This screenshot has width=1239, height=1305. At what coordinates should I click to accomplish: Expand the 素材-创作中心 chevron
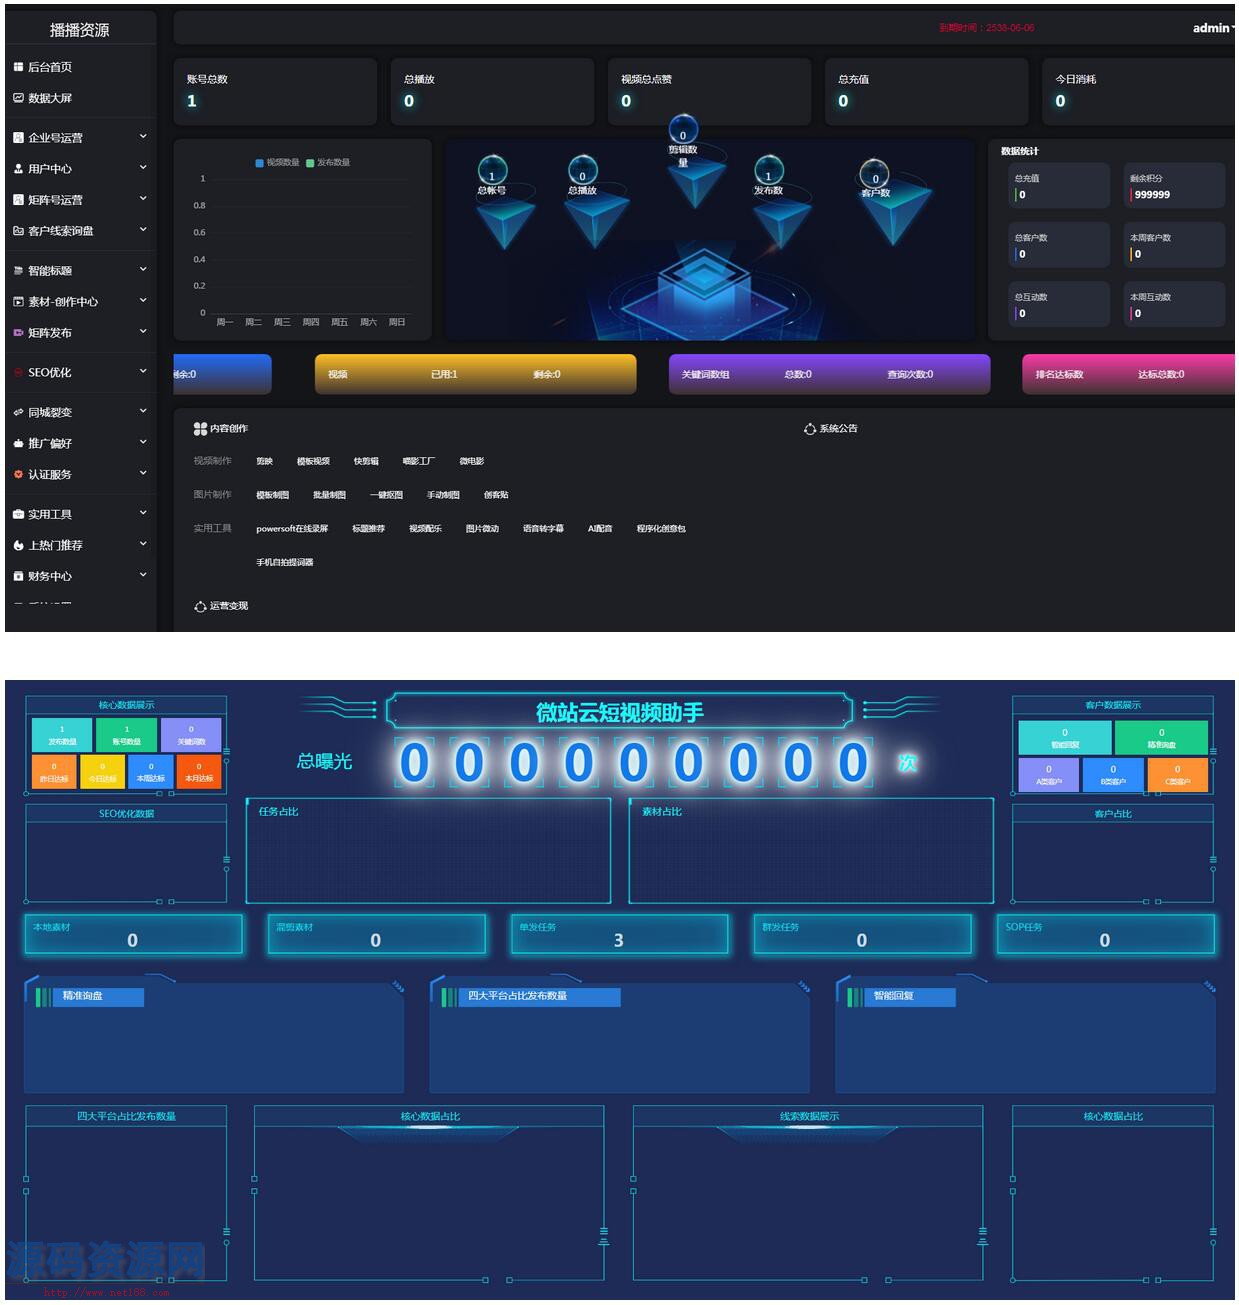coord(143,301)
